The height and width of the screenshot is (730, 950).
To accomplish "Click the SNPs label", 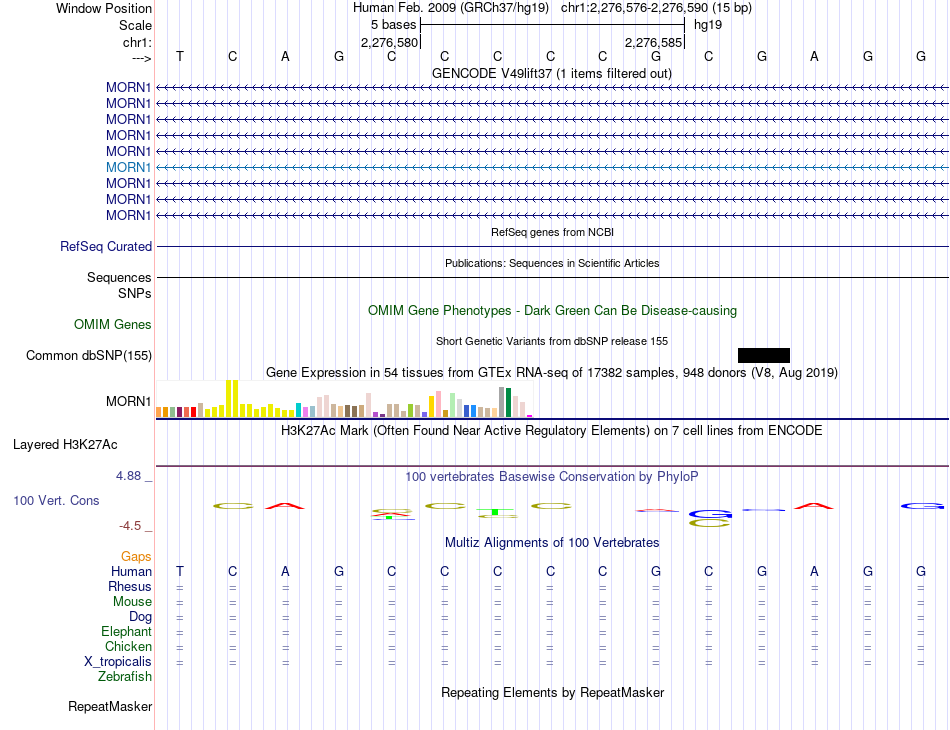I will 135,293.
